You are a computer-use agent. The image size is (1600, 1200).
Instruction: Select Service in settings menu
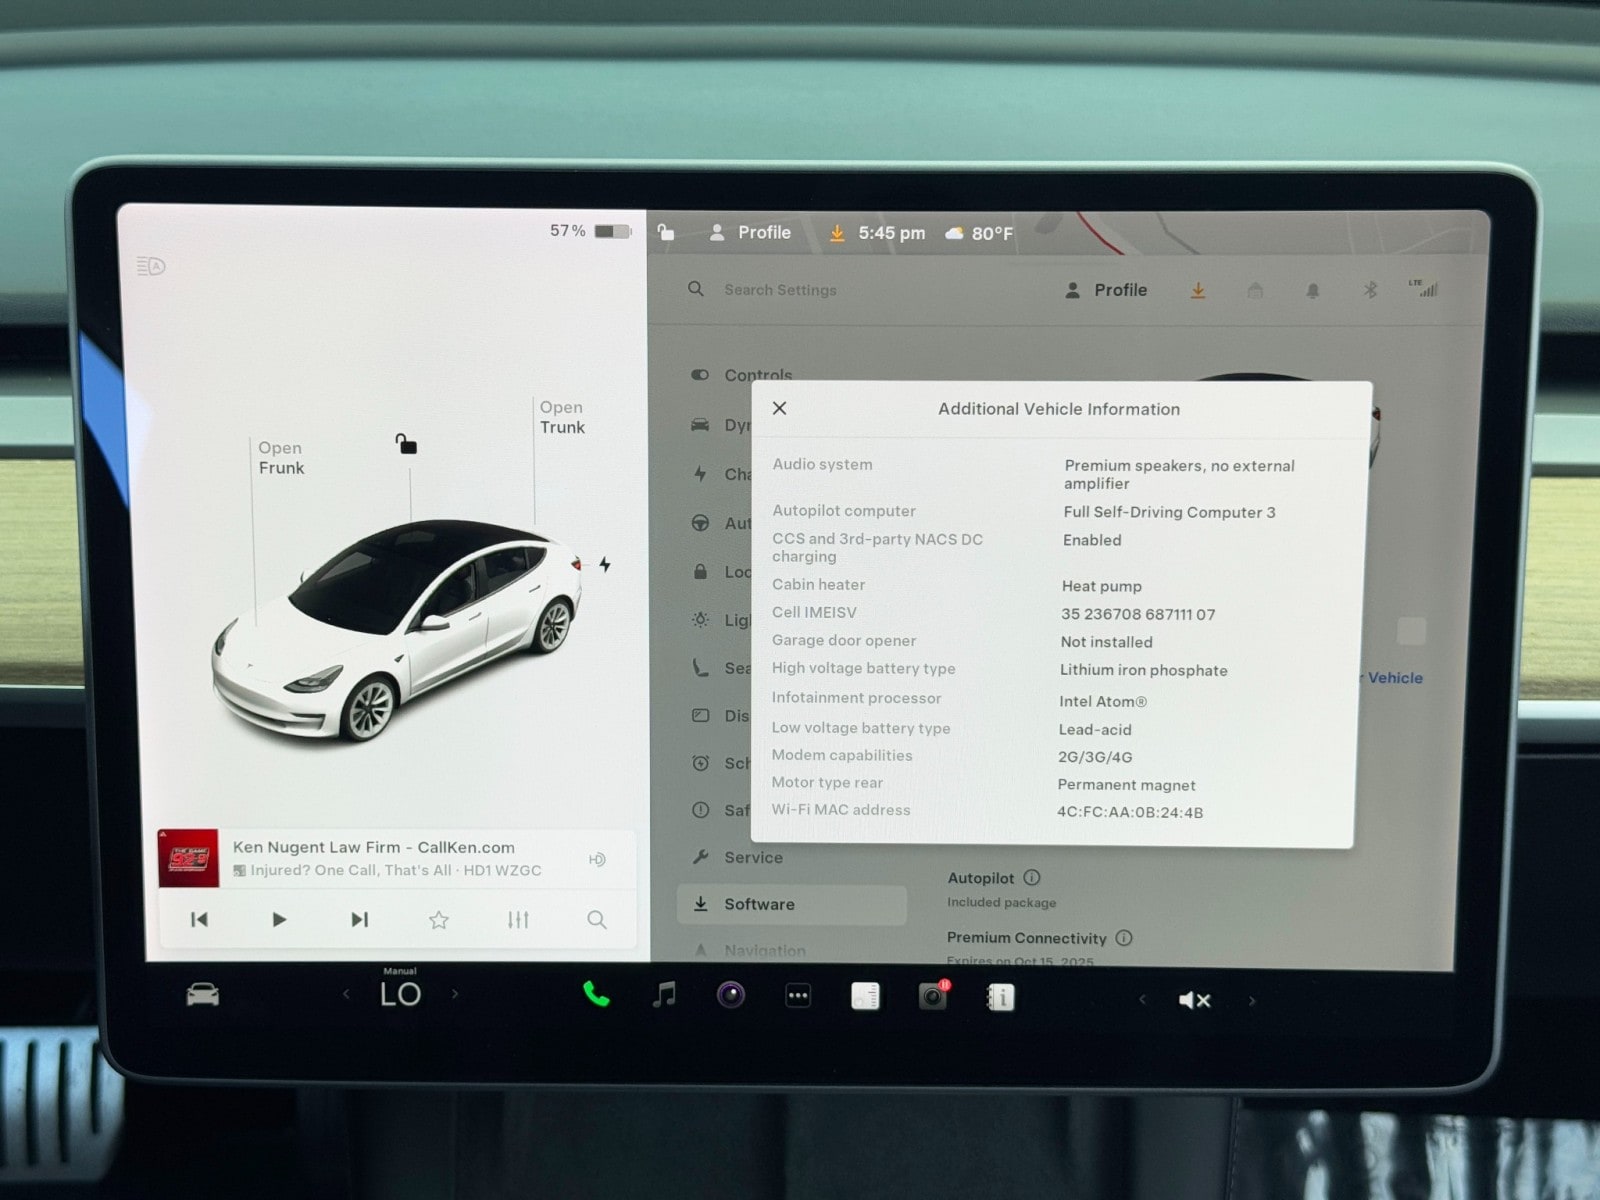tap(753, 857)
